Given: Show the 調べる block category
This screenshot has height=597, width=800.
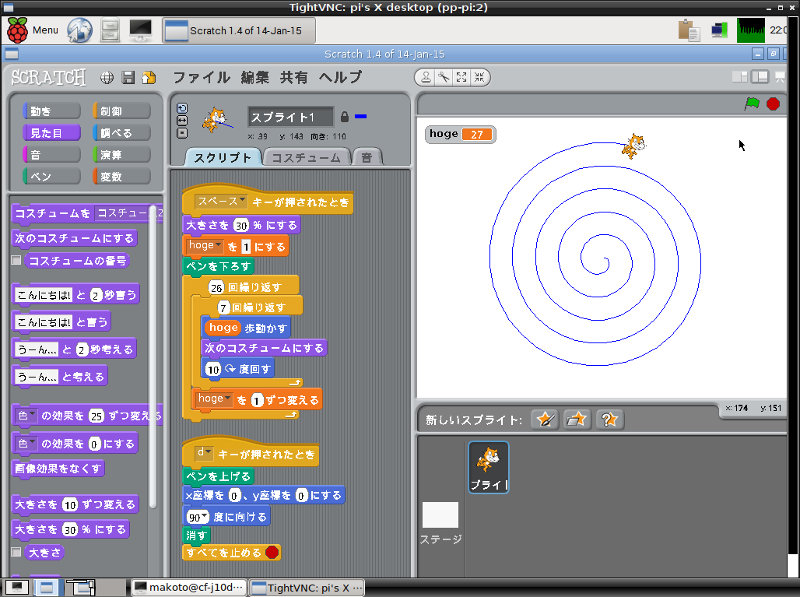Looking at the screenshot, I should (x=122, y=133).
